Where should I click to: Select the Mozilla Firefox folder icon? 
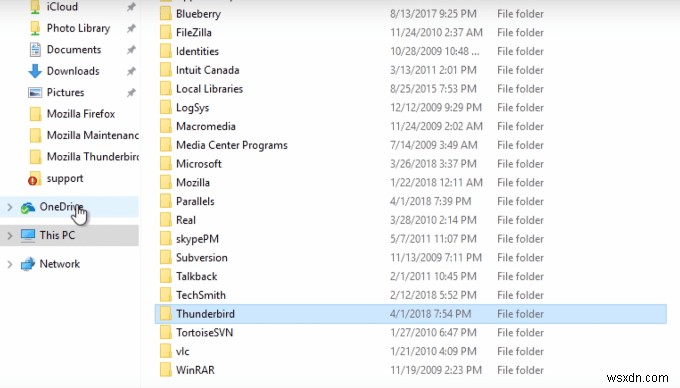click(x=35, y=114)
